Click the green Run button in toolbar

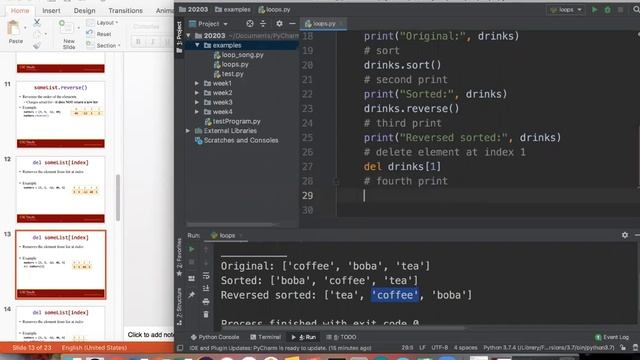[x=595, y=10]
